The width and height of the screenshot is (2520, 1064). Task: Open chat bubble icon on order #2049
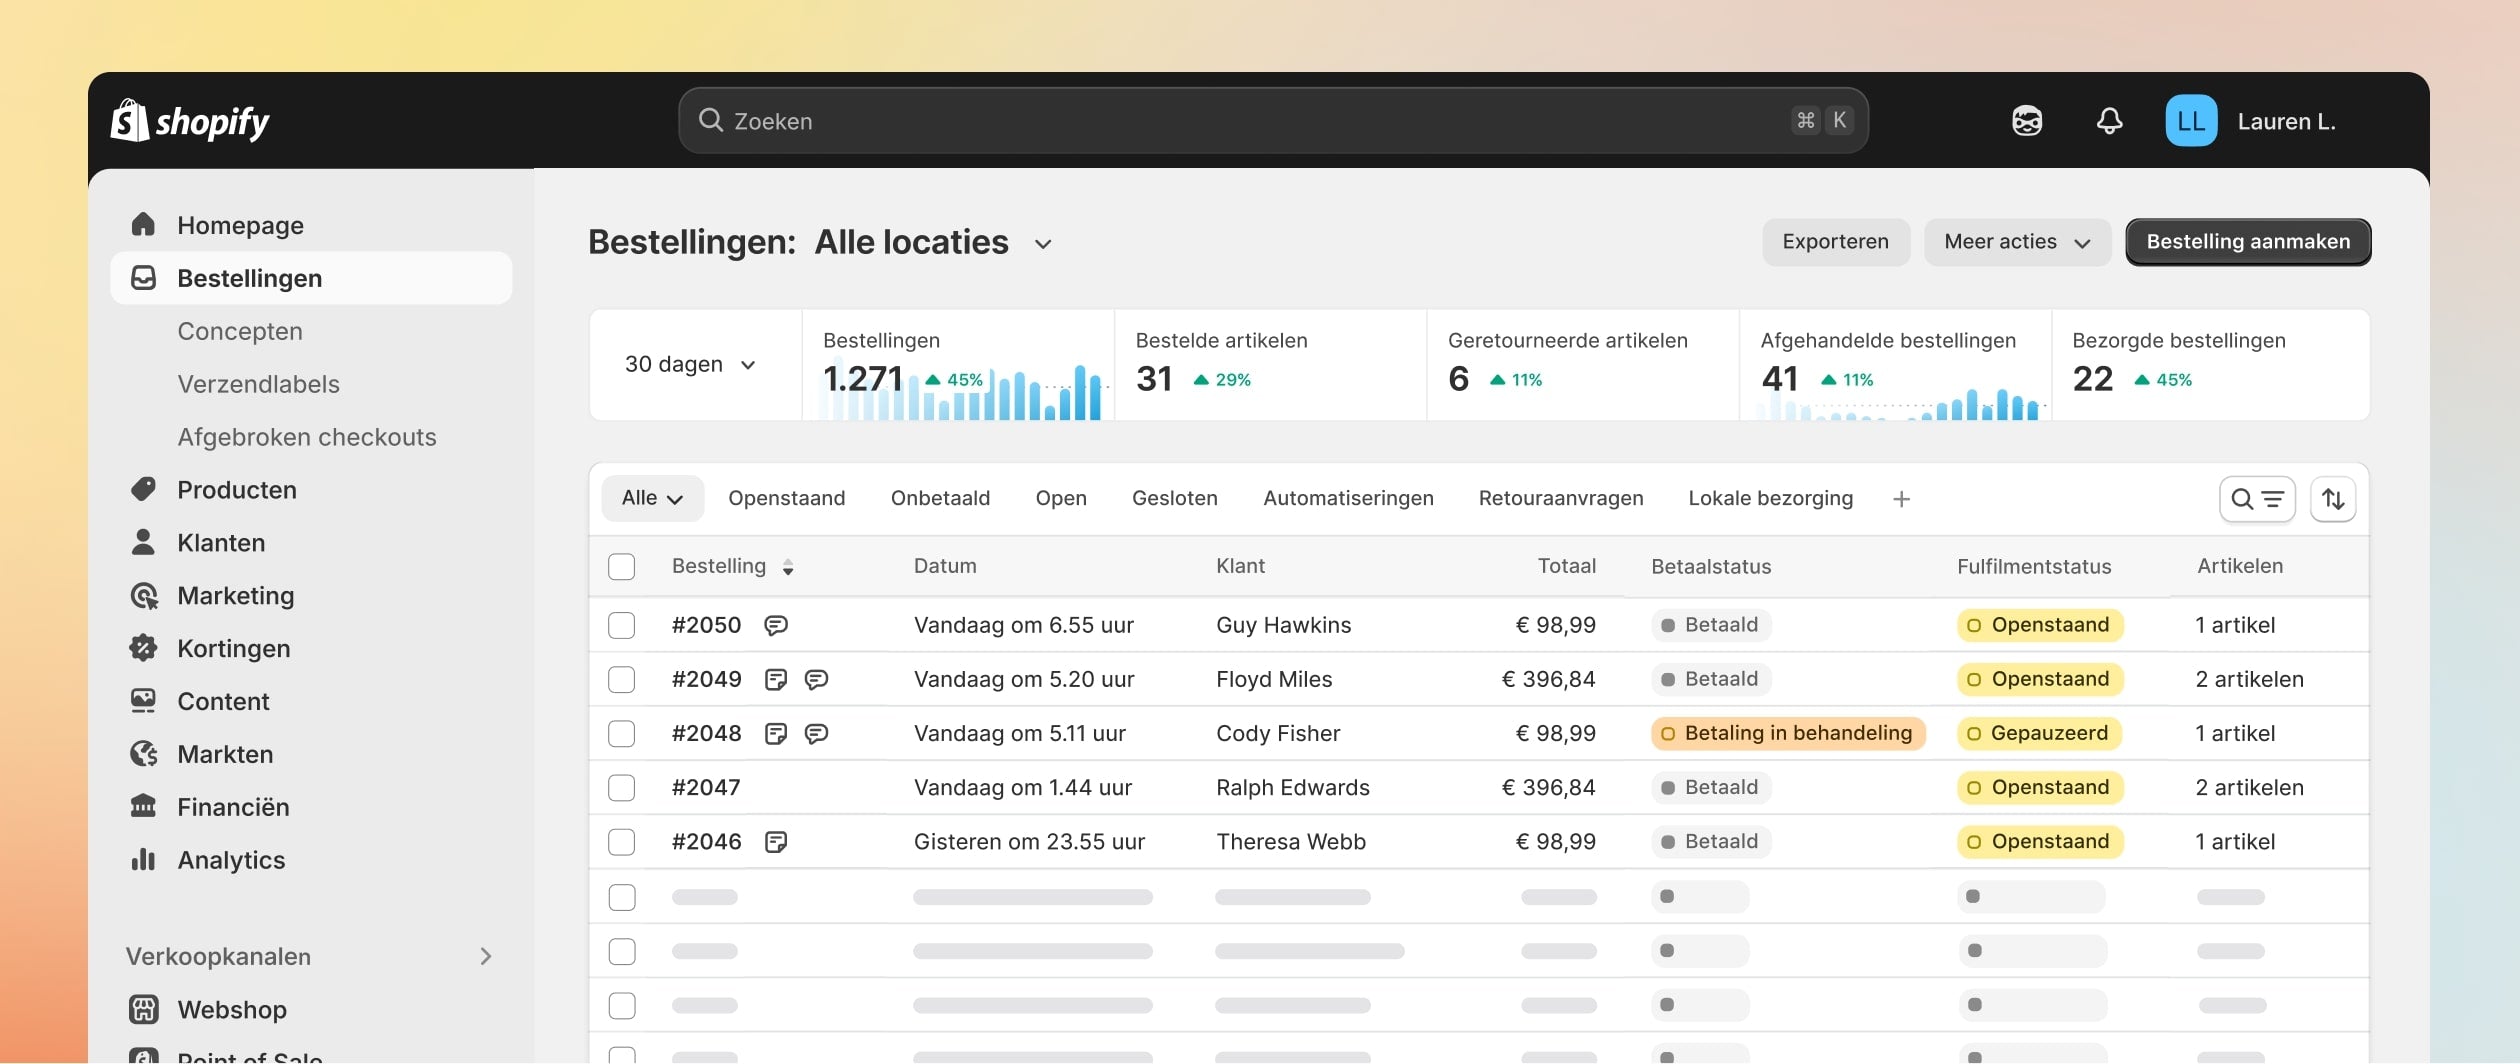click(x=816, y=679)
